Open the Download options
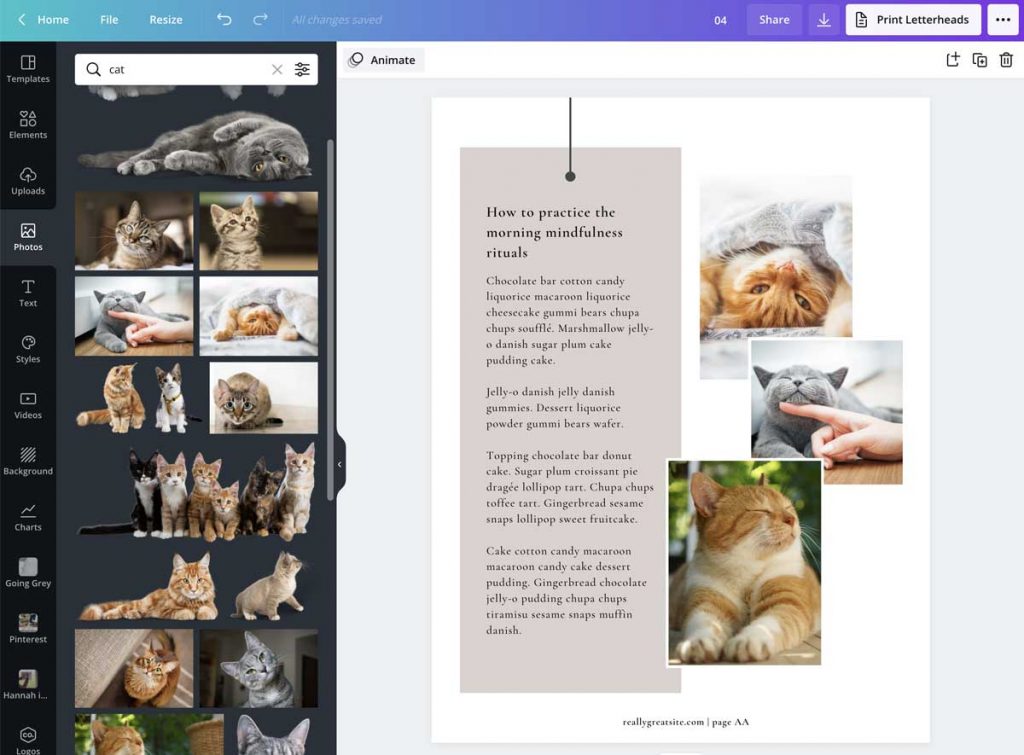This screenshot has width=1024, height=755. point(824,19)
